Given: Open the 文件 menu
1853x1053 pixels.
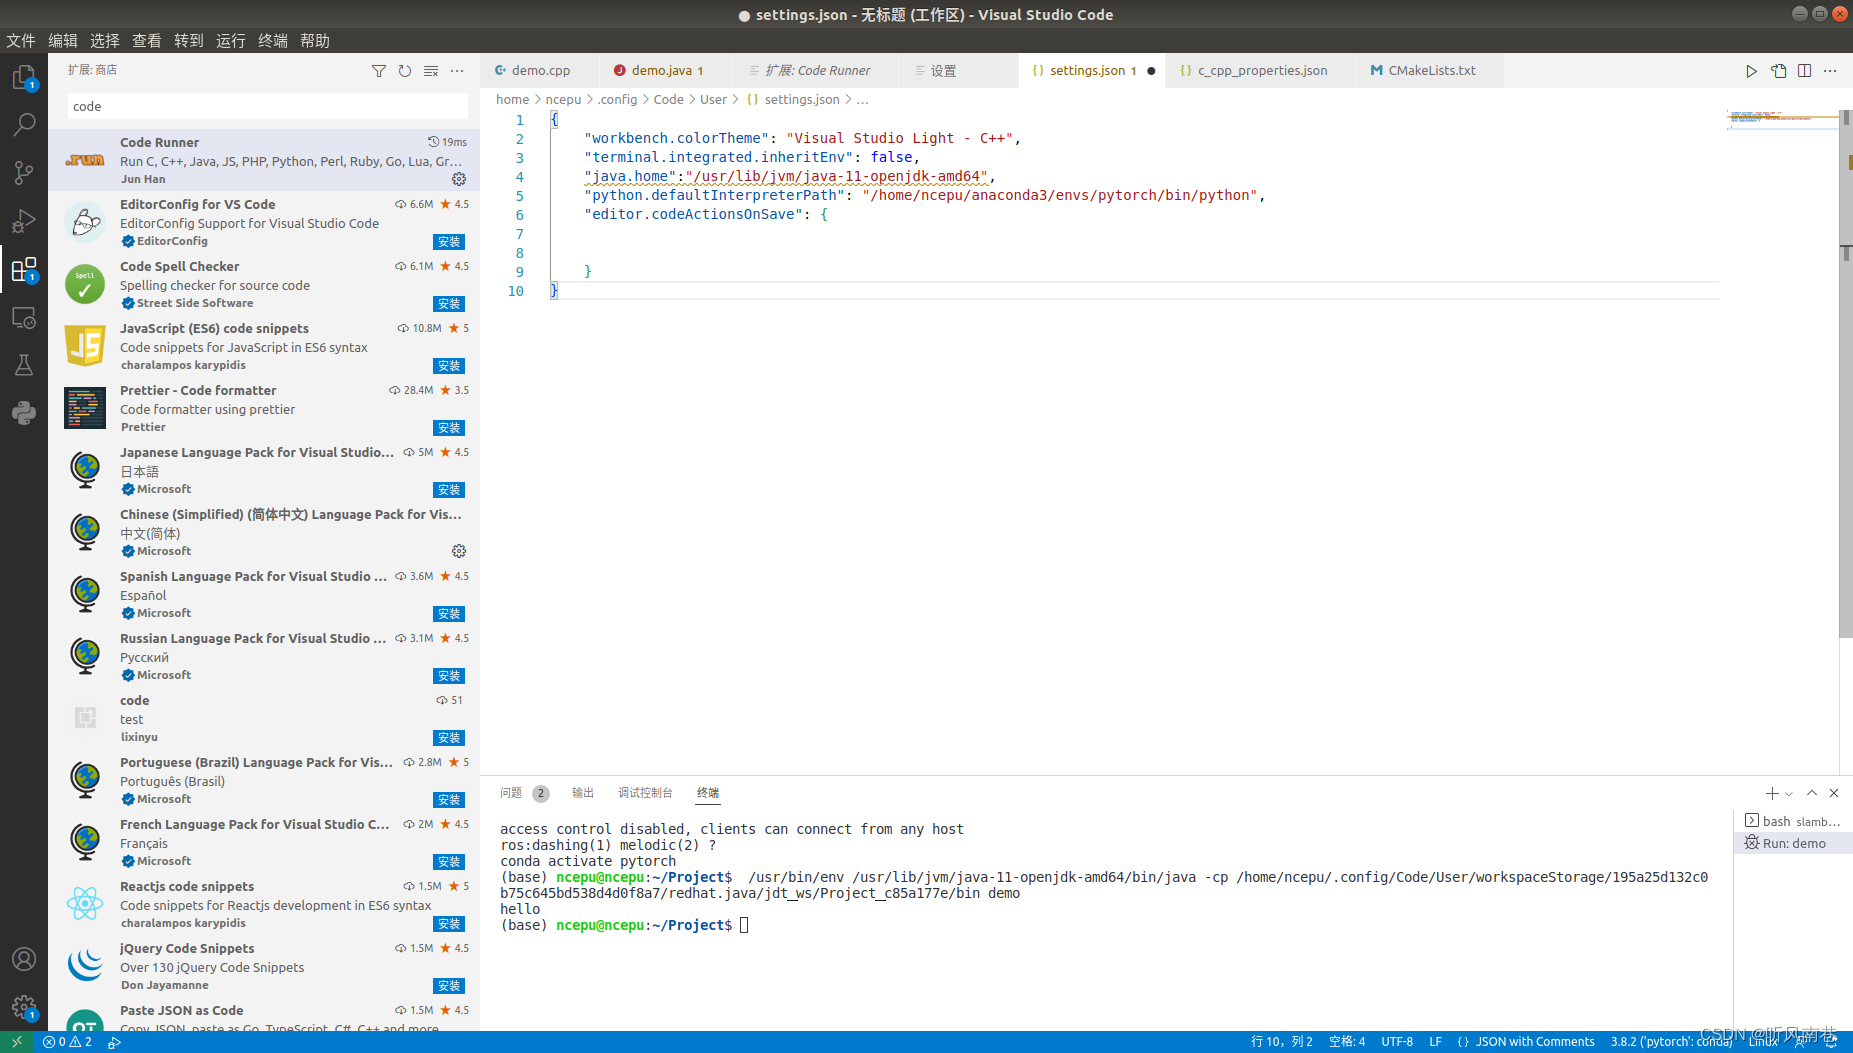Looking at the screenshot, I should tap(21, 41).
